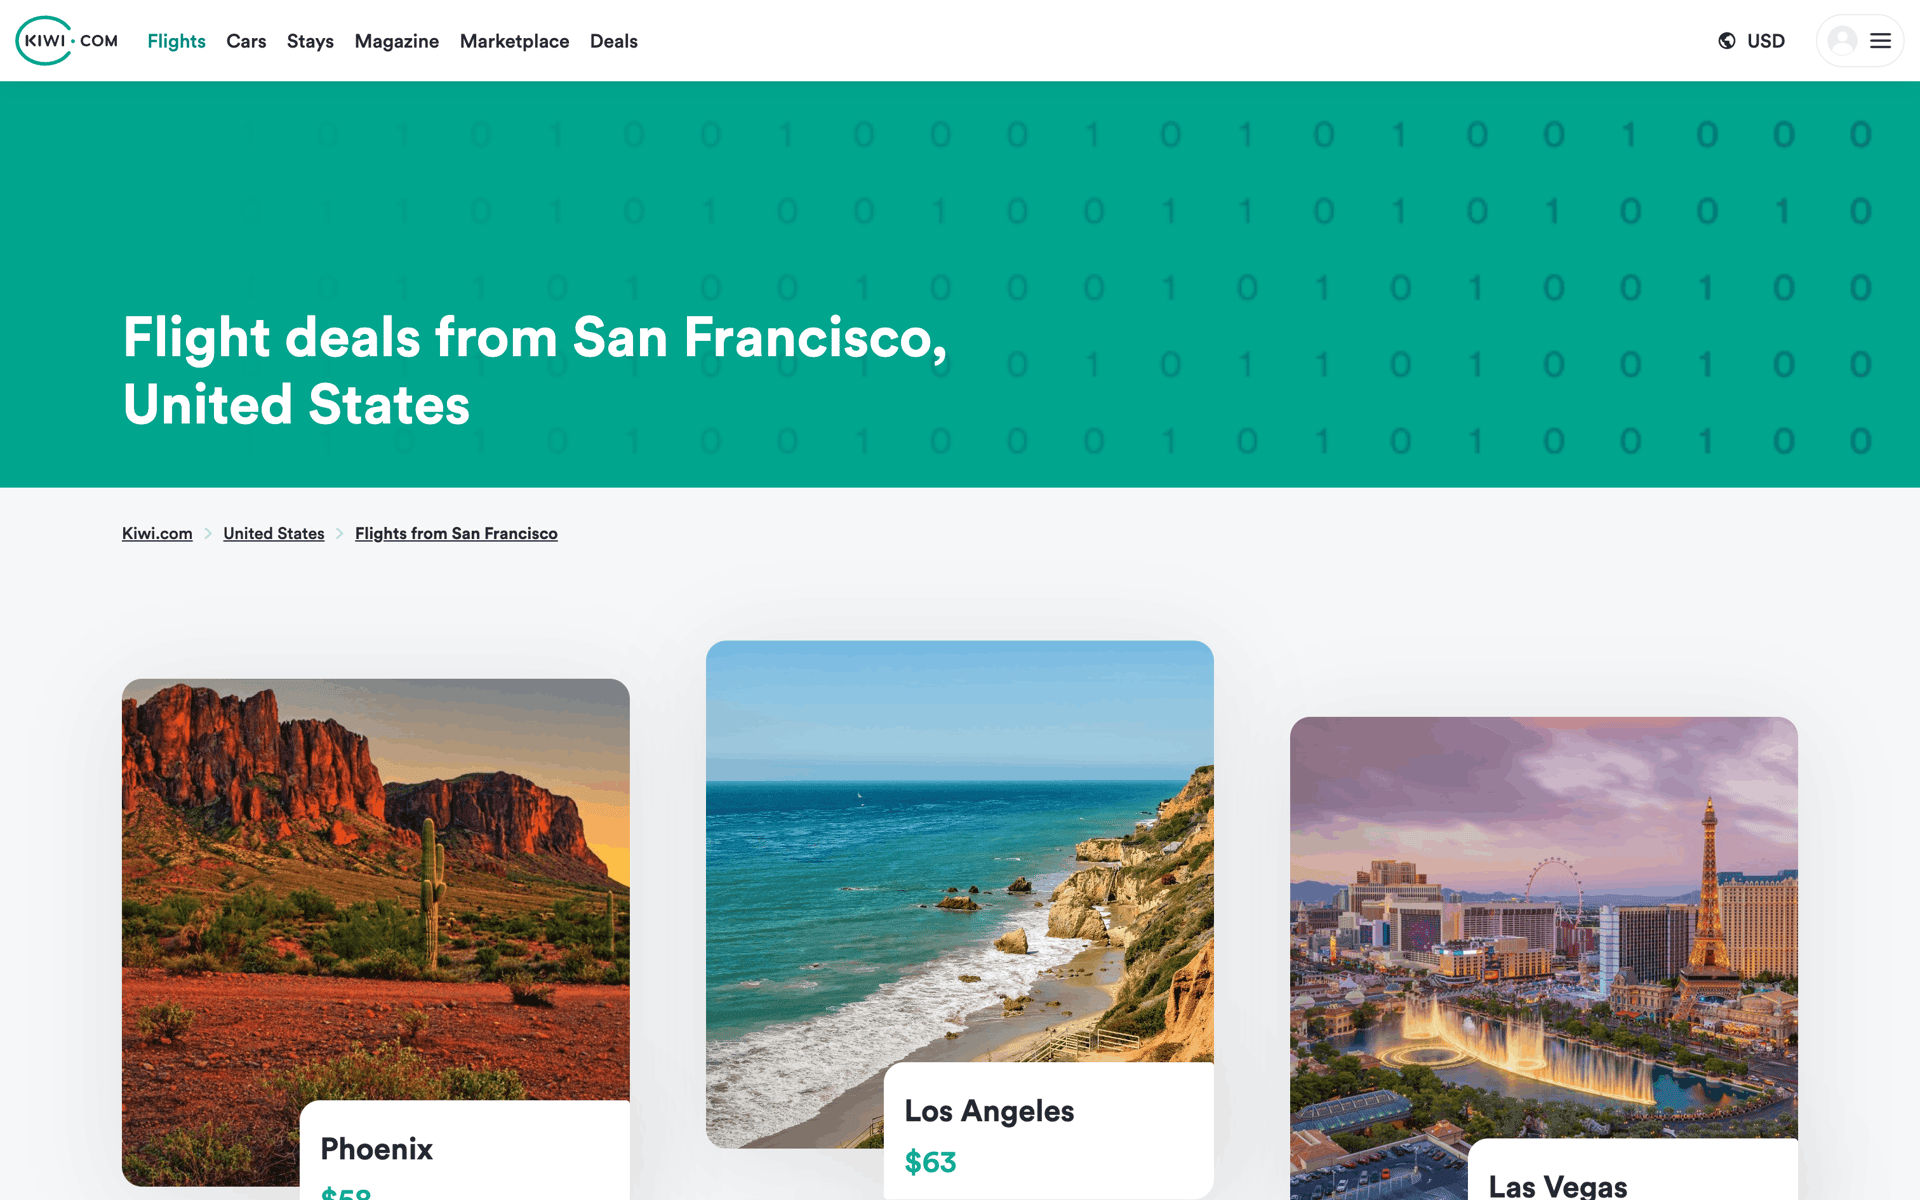
Task: Select the Las Vegas card title
Action: point(1558,1186)
